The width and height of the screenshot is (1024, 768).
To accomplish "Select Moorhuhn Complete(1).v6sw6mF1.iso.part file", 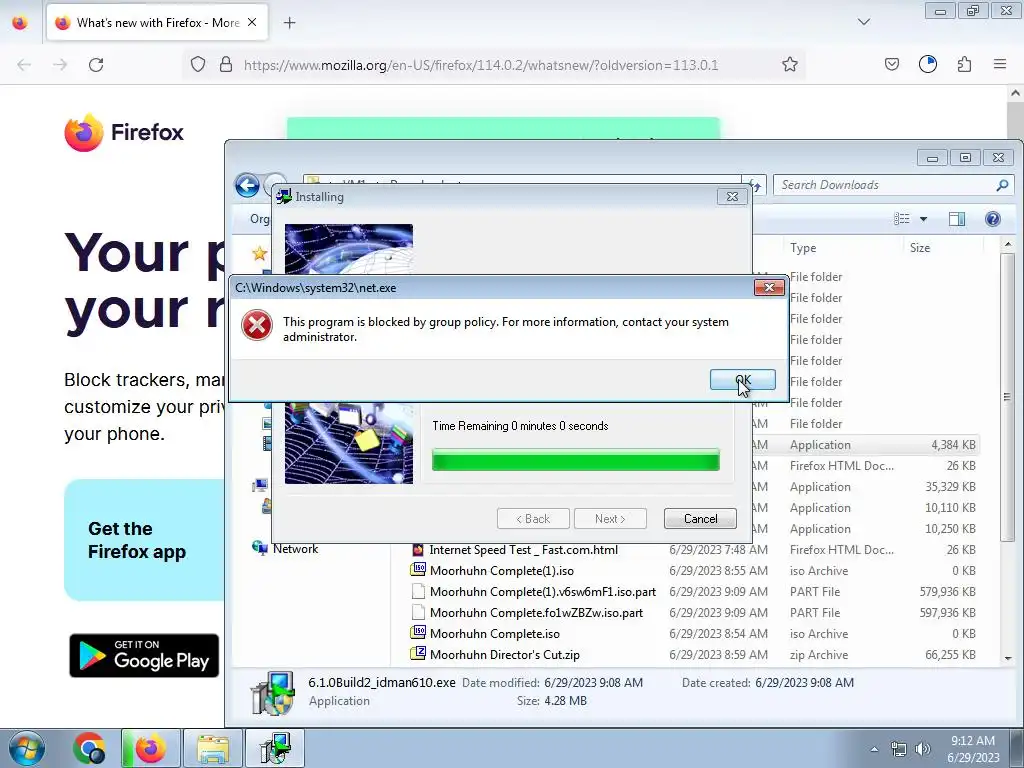I will [x=543, y=592].
